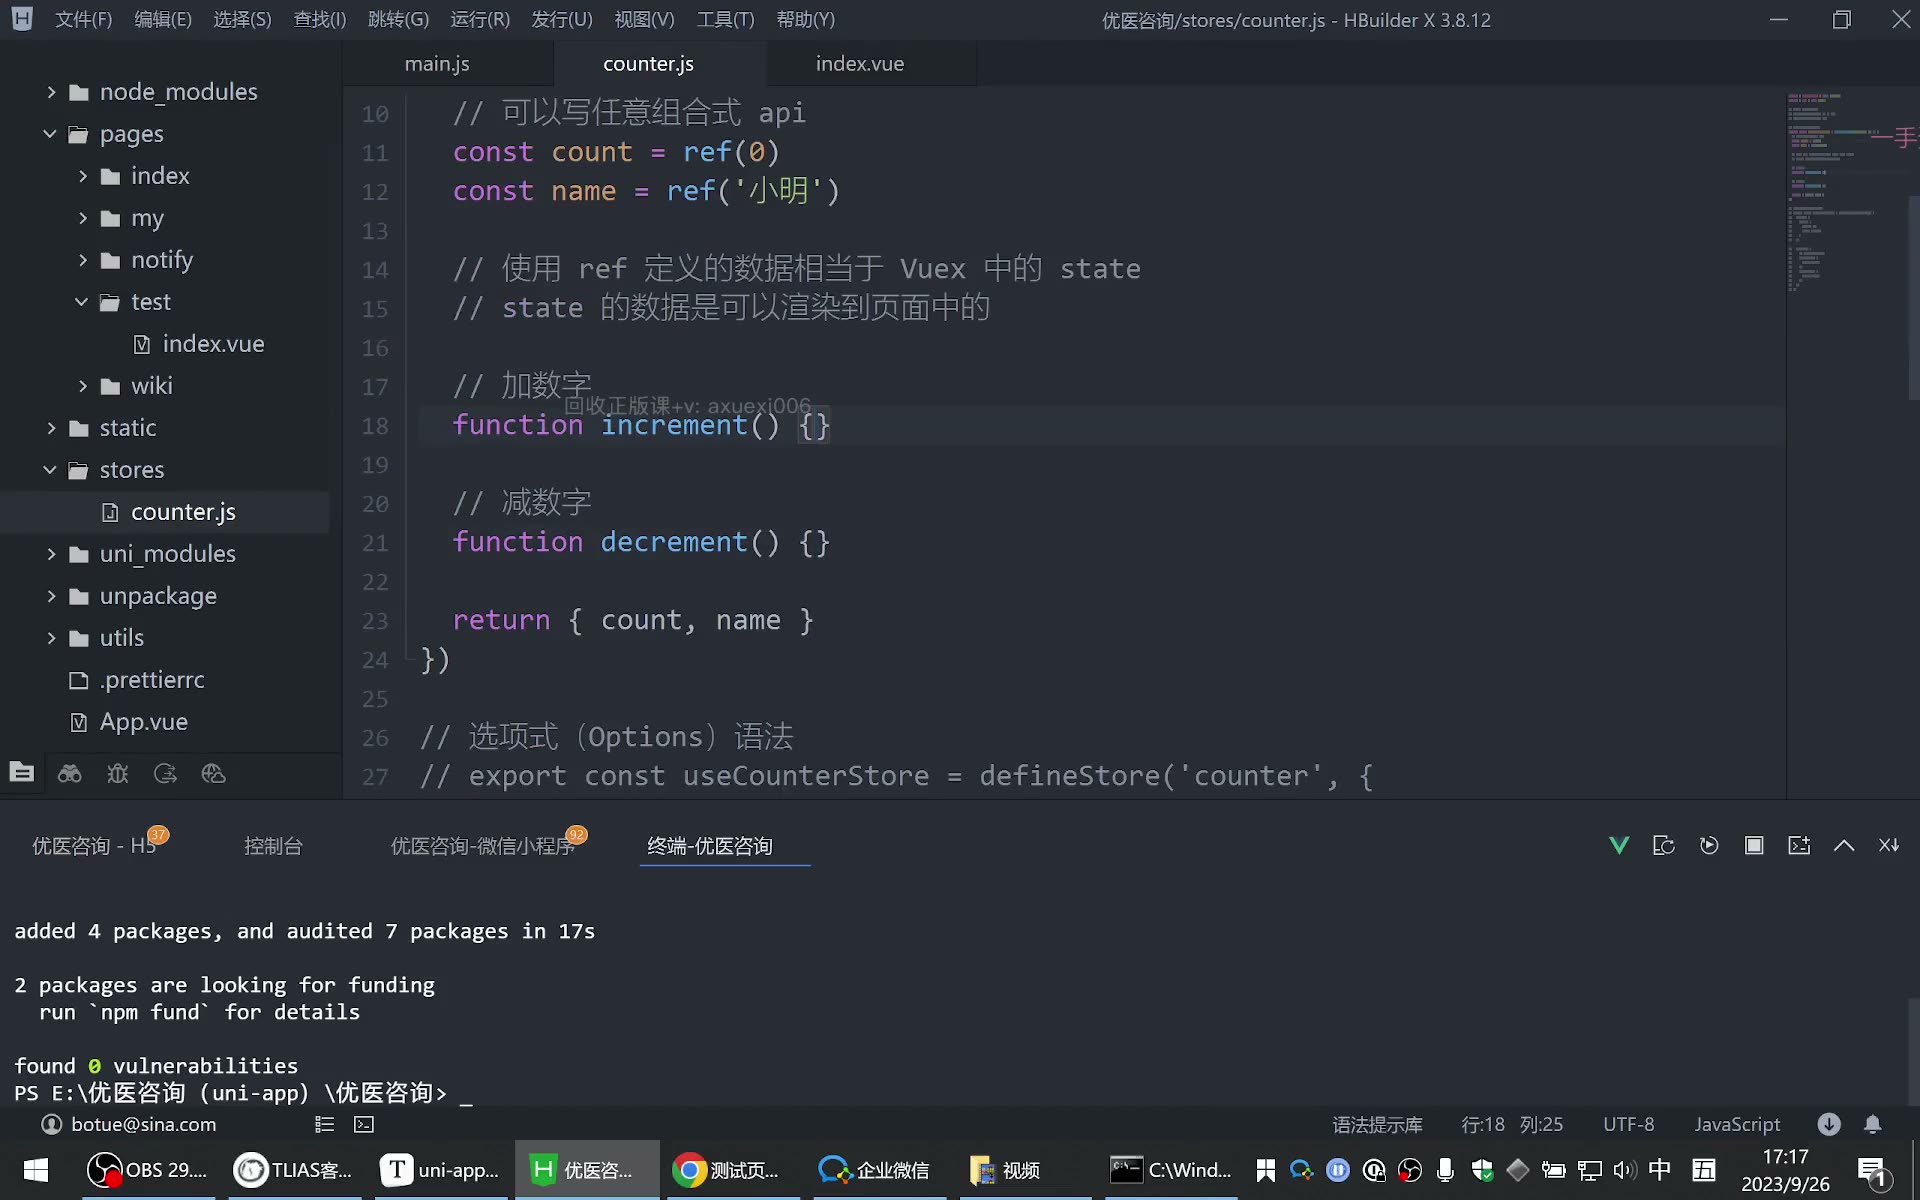The width and height of the screenshot is (1920, 1200).
Task: Click the JavaScript language mode button
Action: 1737,1125
